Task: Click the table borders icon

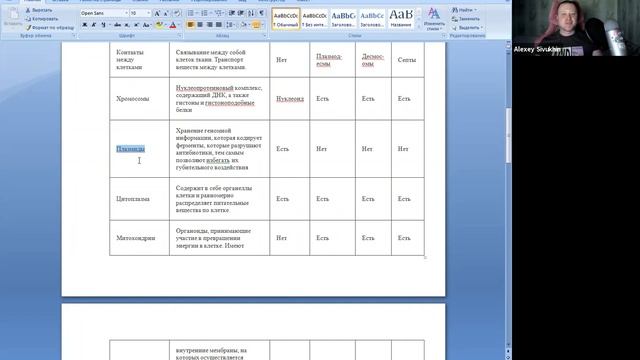Action: pos(256,25)
